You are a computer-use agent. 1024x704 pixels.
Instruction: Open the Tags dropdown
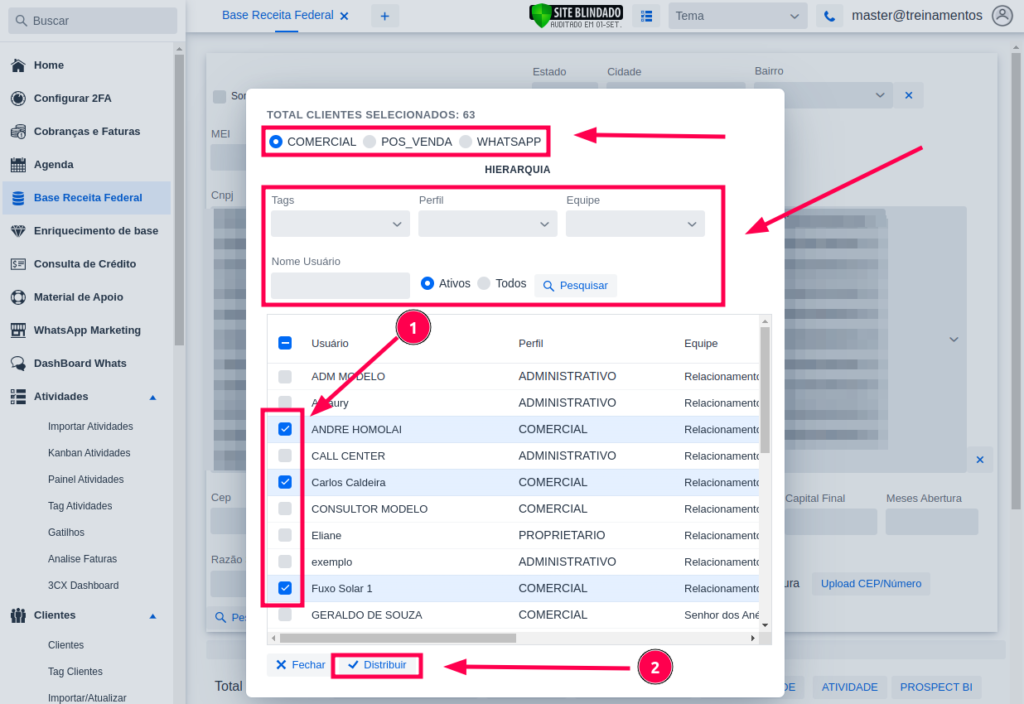coord(340,224)
